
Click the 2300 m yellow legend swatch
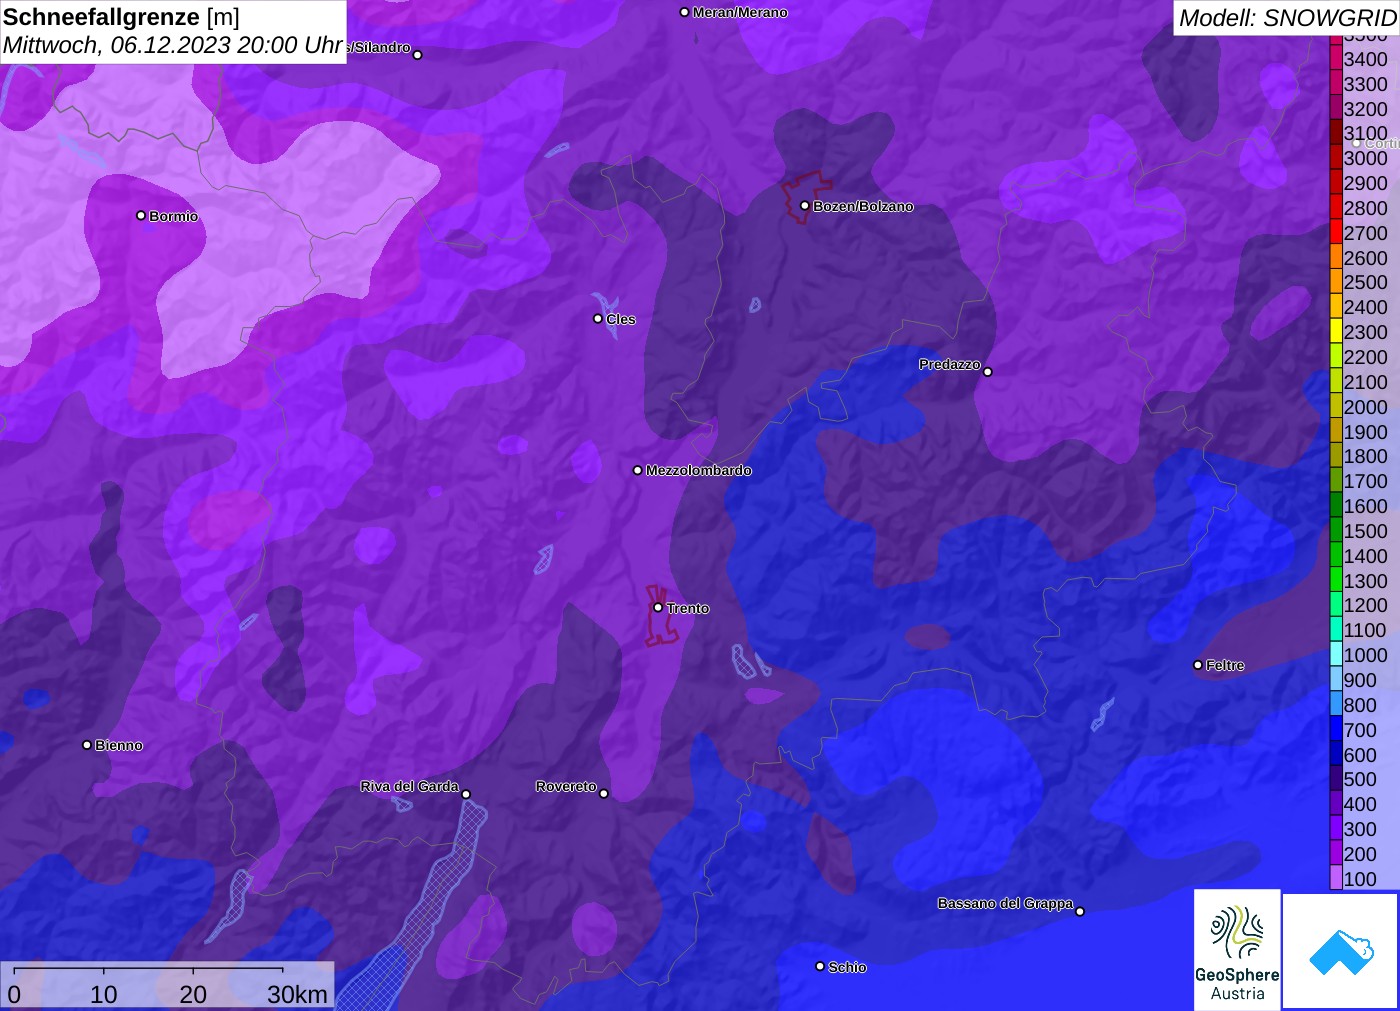coord(1336,331)
